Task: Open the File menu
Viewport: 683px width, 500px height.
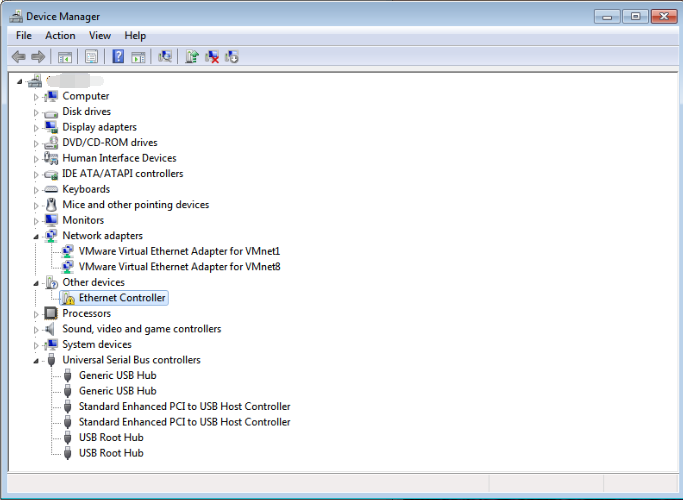Action: point(24,36)
